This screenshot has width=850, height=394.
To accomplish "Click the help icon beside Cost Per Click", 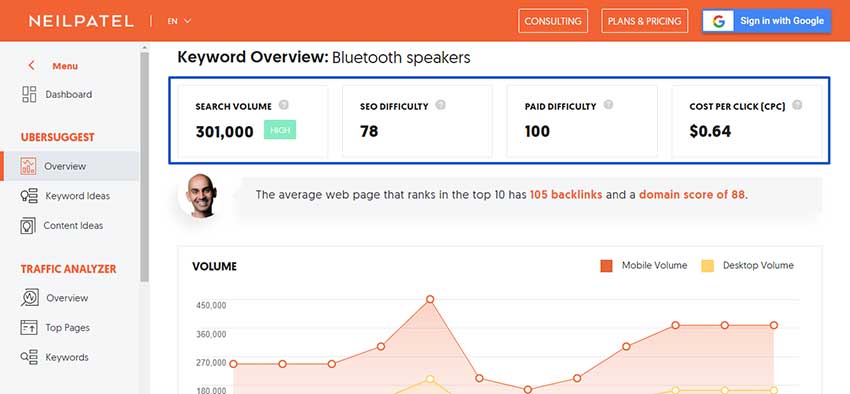I will 796,105.
